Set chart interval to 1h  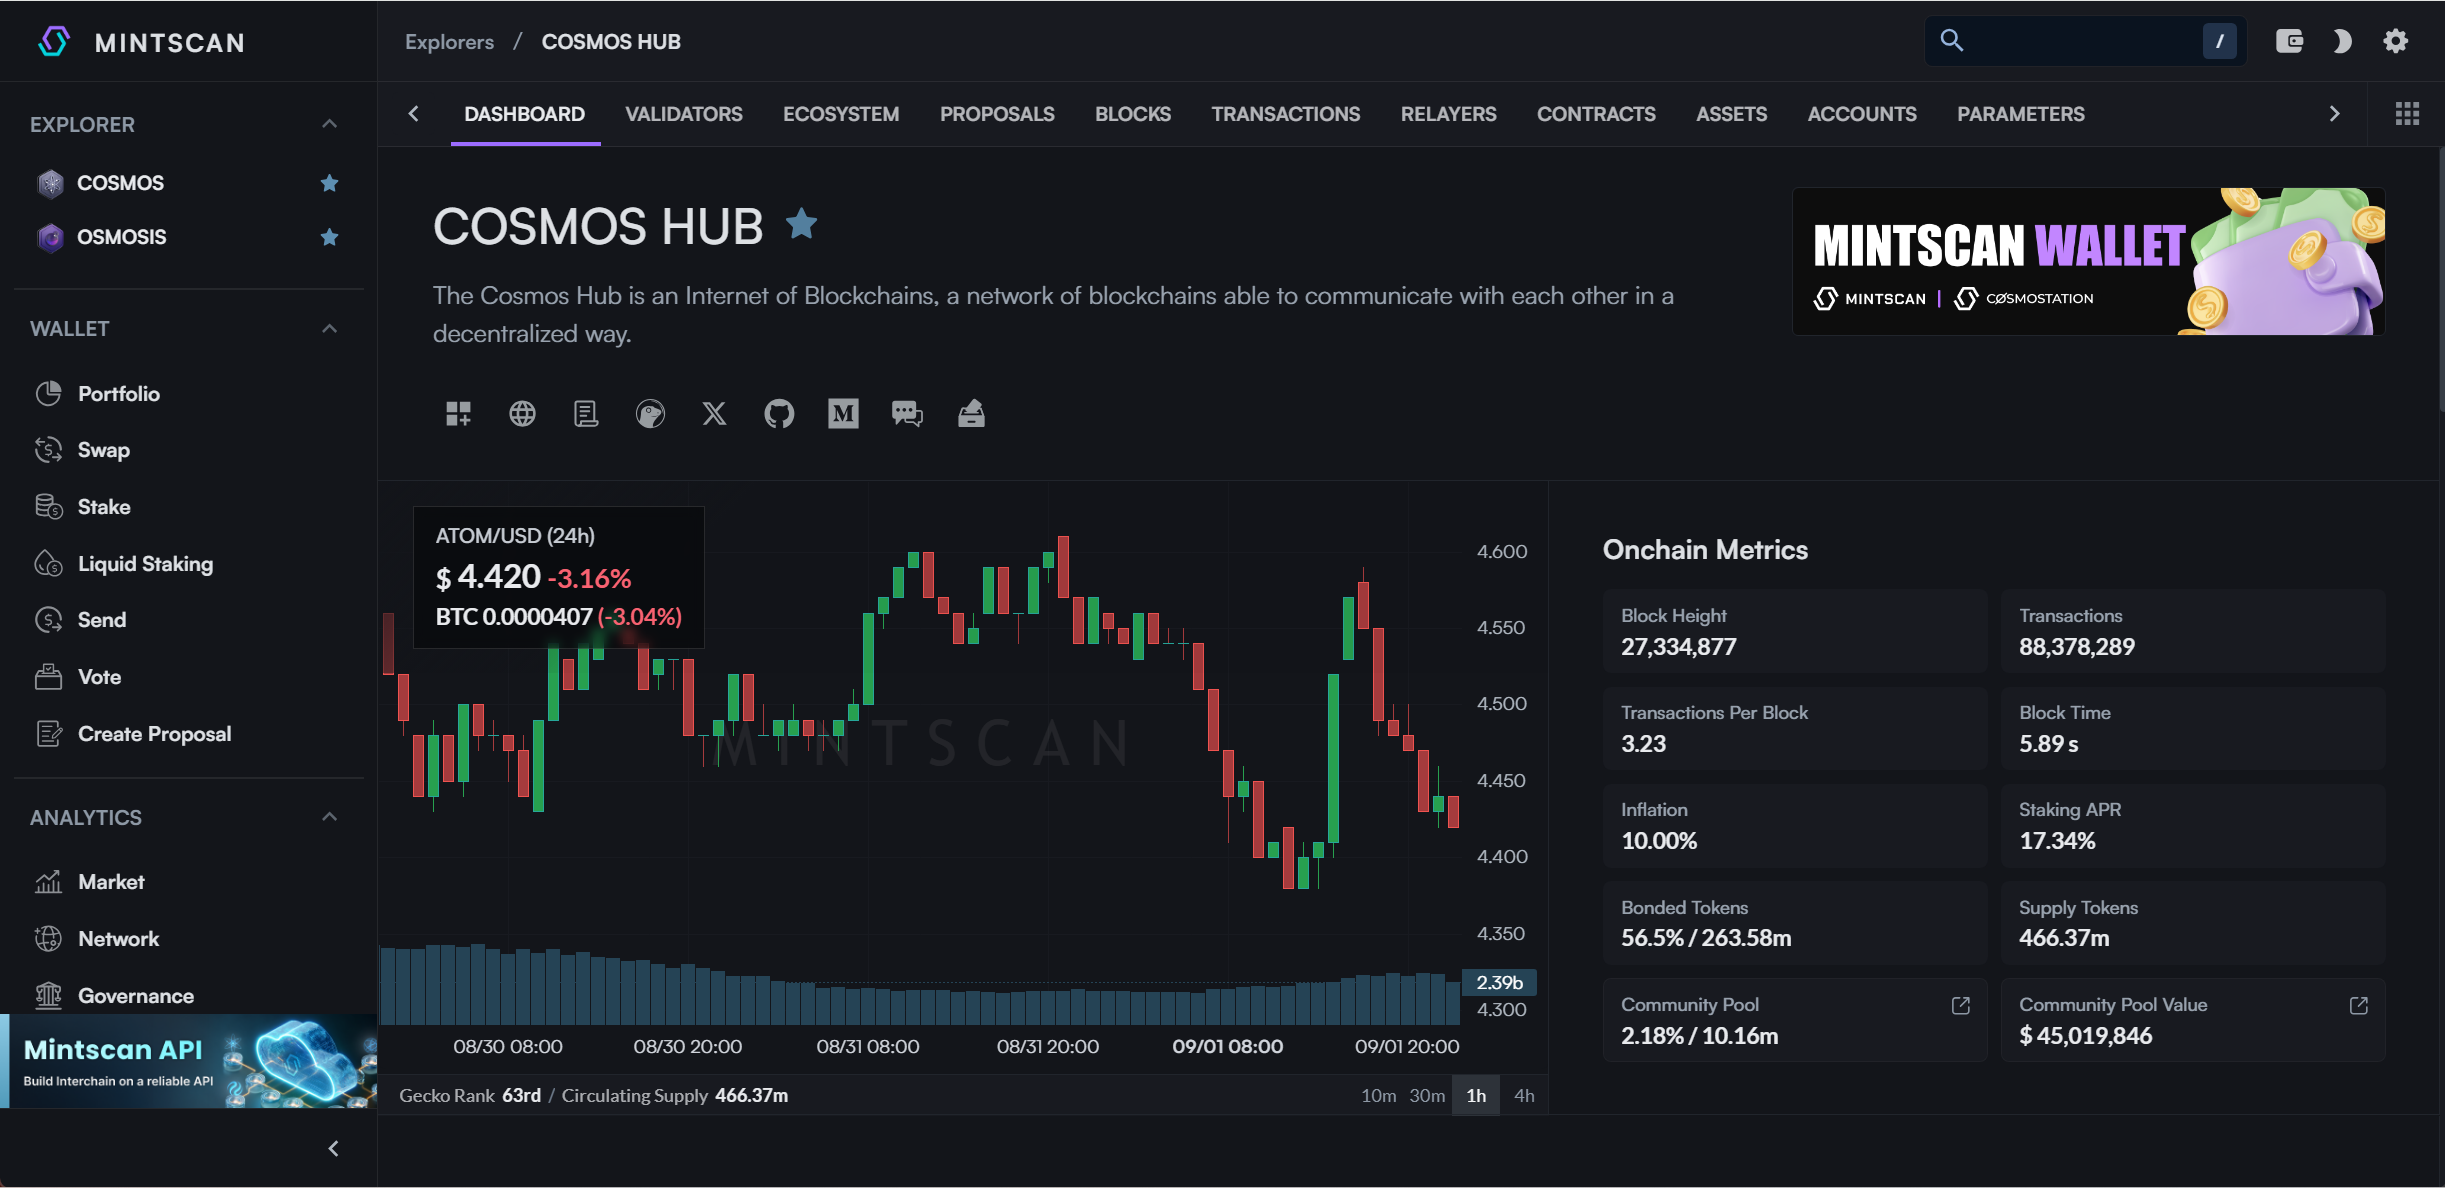click(x=1476, y=1095)
